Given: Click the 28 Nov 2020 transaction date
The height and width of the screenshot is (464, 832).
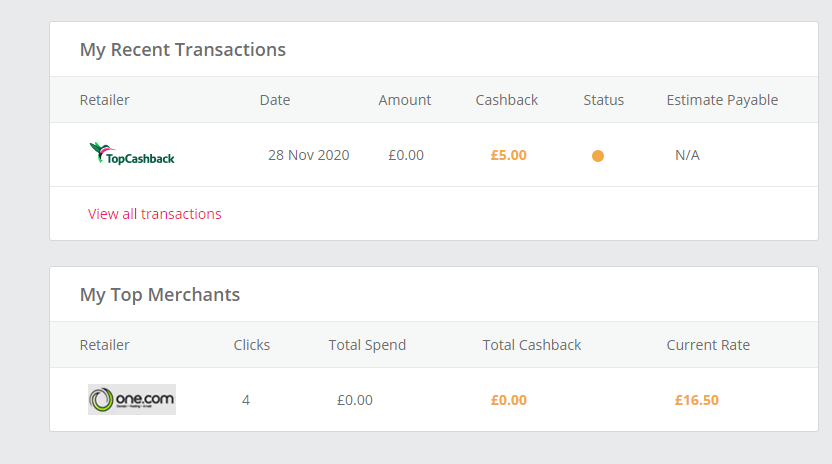Looking at the screenshot, I should click(309, 155).
